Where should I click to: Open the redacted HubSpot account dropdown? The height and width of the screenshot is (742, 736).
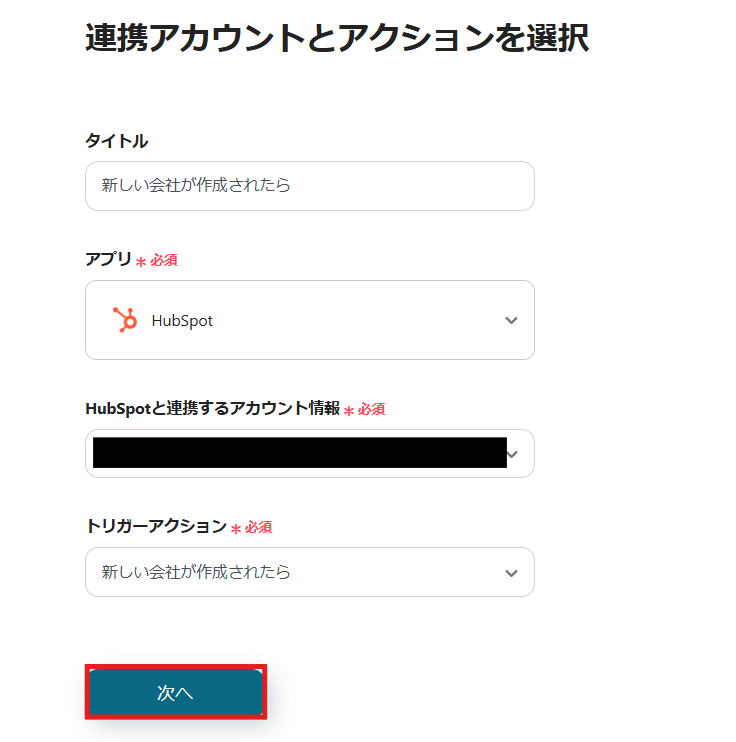tap(299, 454)
